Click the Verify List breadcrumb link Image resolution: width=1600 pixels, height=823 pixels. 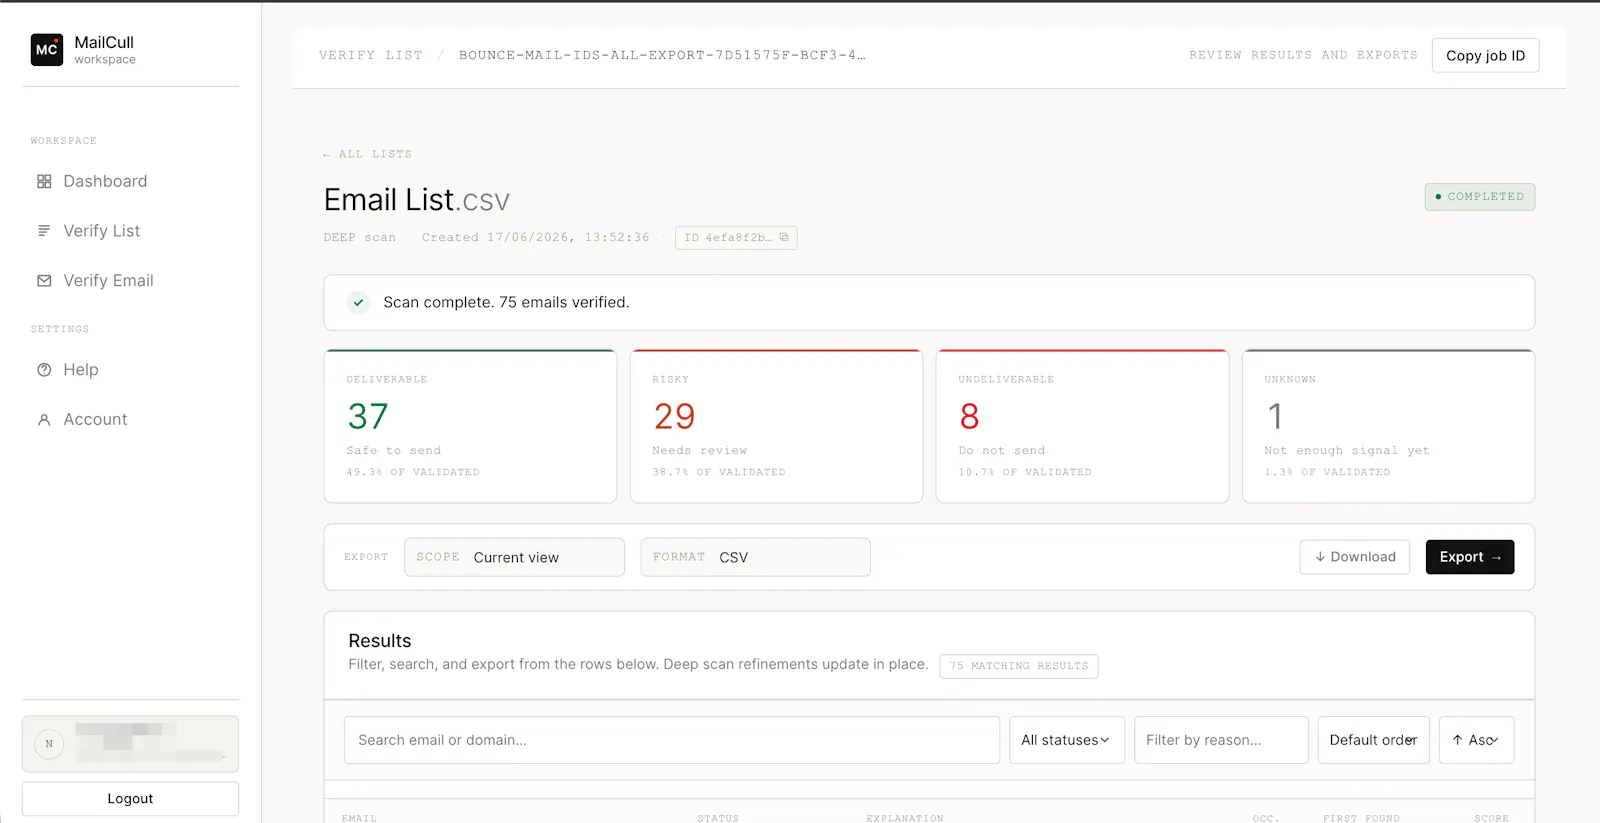point(370,55)
